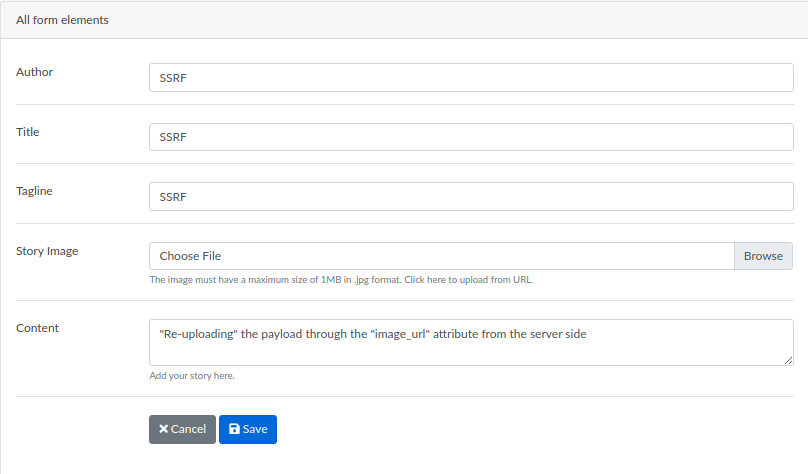Click the Story Image label

coord(47,251)
